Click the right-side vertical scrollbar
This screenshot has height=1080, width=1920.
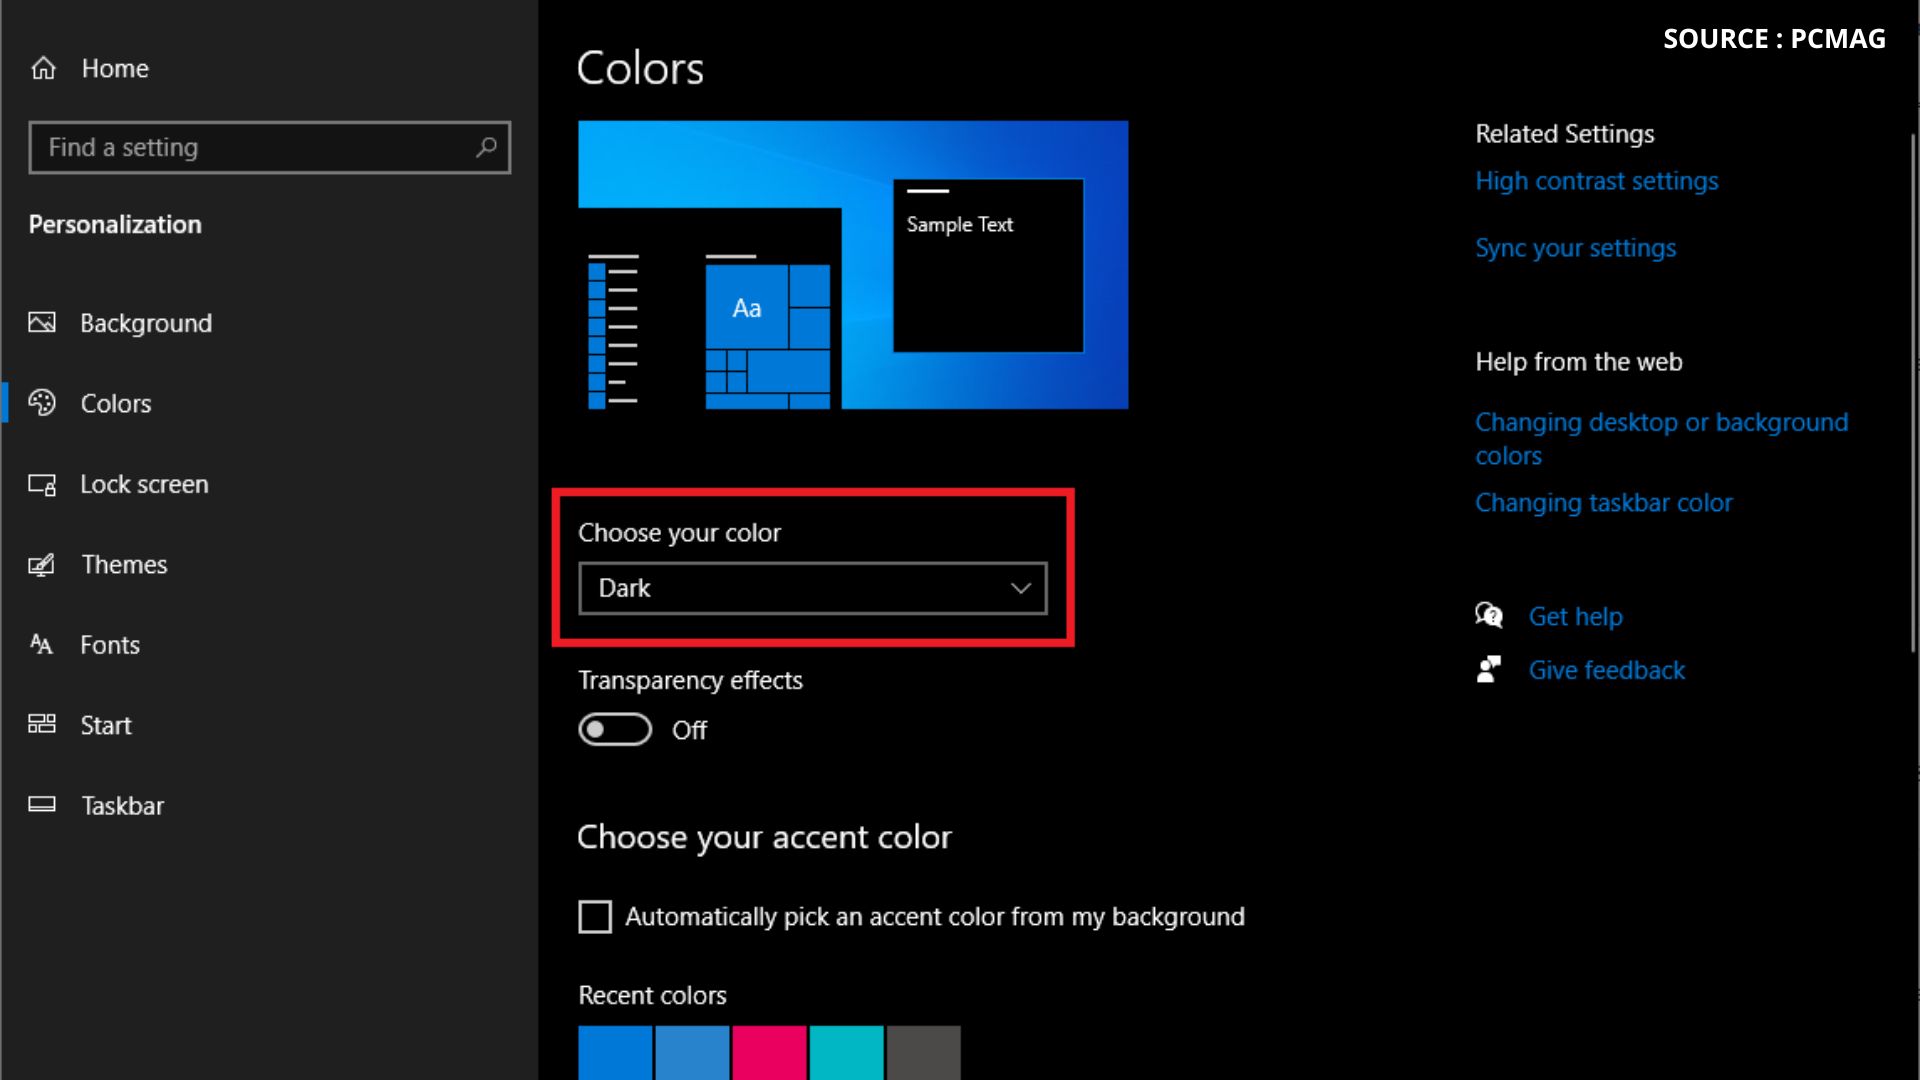[x=1913, y=395]
